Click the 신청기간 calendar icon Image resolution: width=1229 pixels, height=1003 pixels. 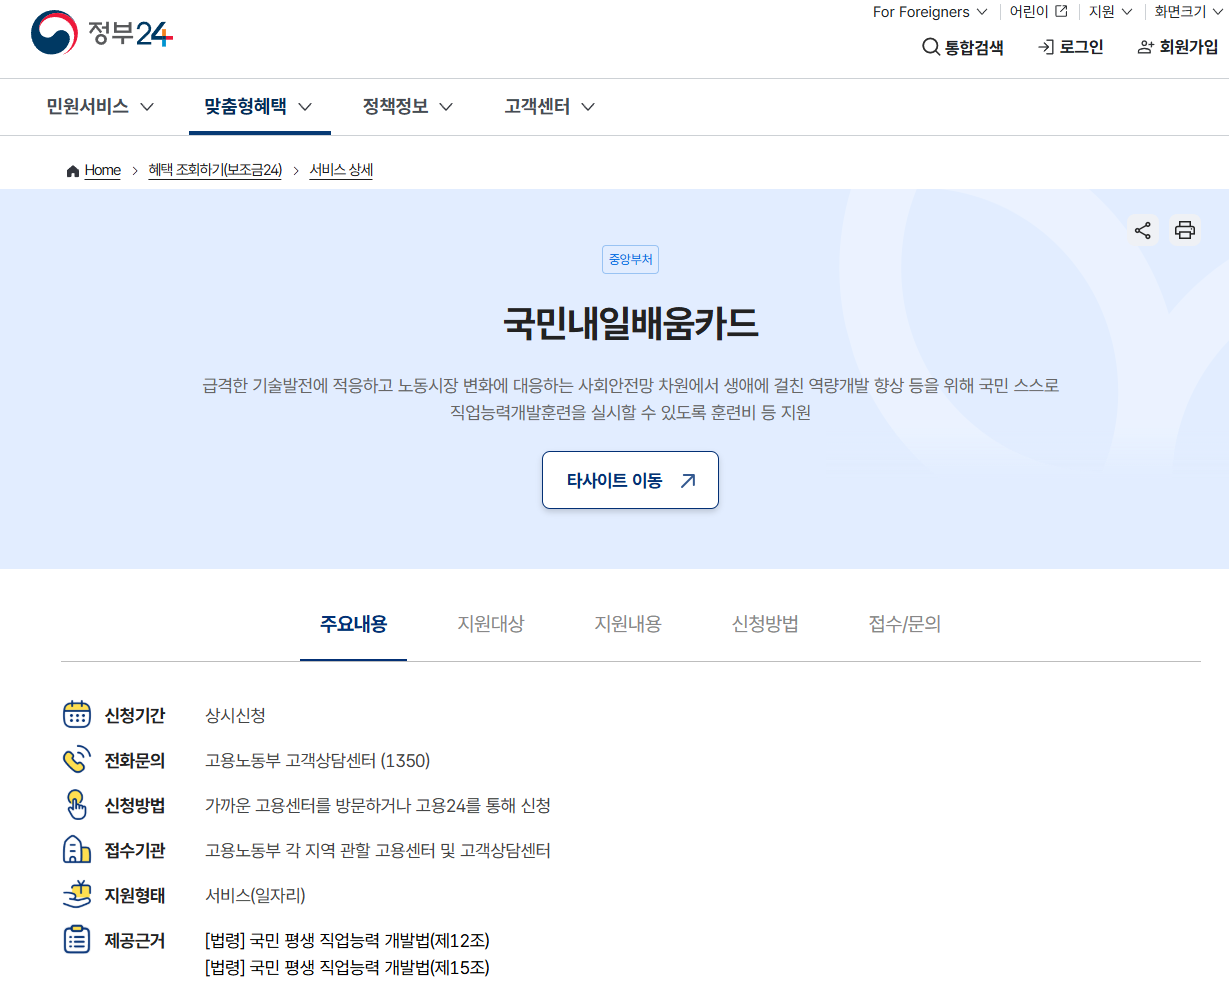click(77, 714)
